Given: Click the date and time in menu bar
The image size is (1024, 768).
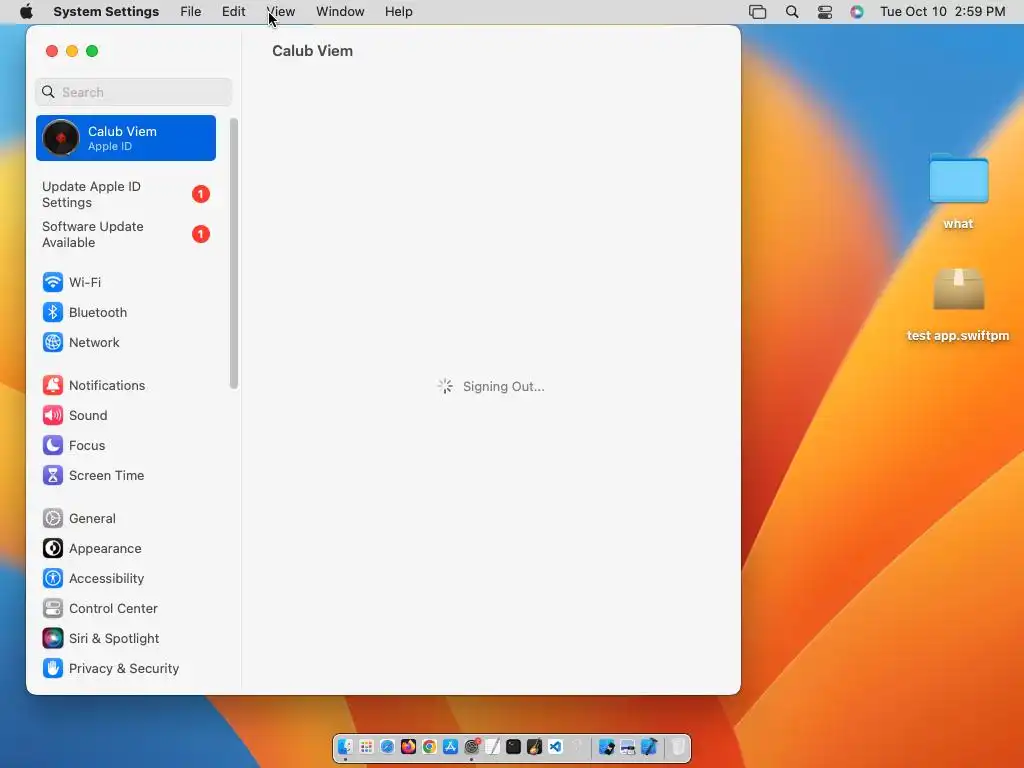Looking at the screenshot, I should pos(942,12).
